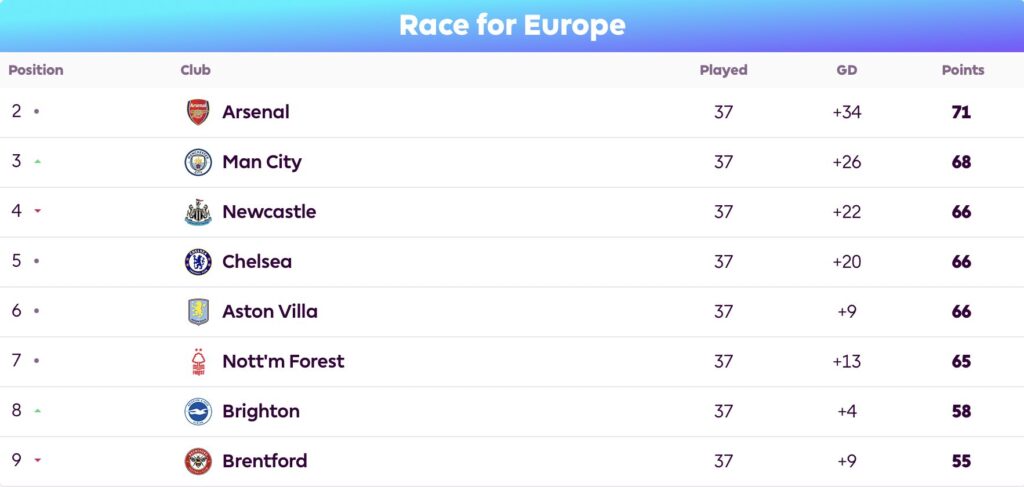Viewport: 1024px width, 487px height.
Task: Click the Aston Villa club crest
Action: [x=198, y=312]
